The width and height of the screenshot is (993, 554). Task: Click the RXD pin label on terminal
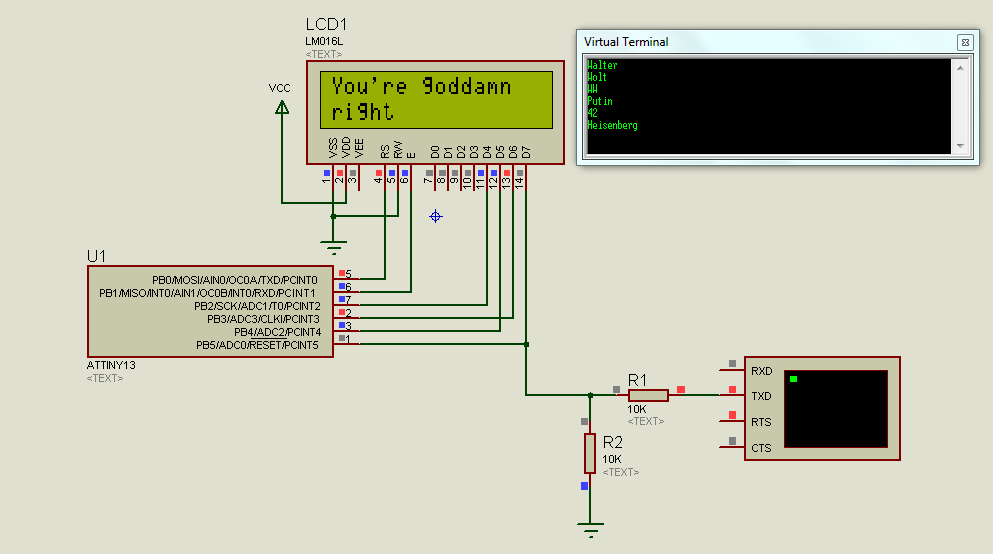tap(761, 371)
